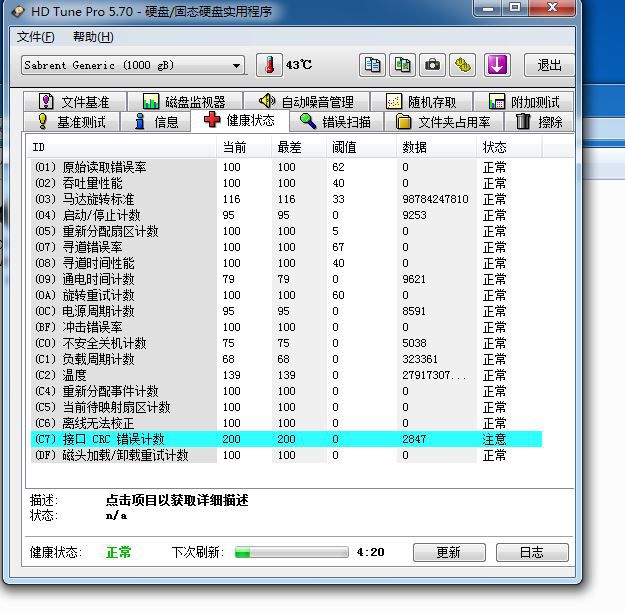
Task: Click the 状态 column header
Action: click(x=509, y=147)
